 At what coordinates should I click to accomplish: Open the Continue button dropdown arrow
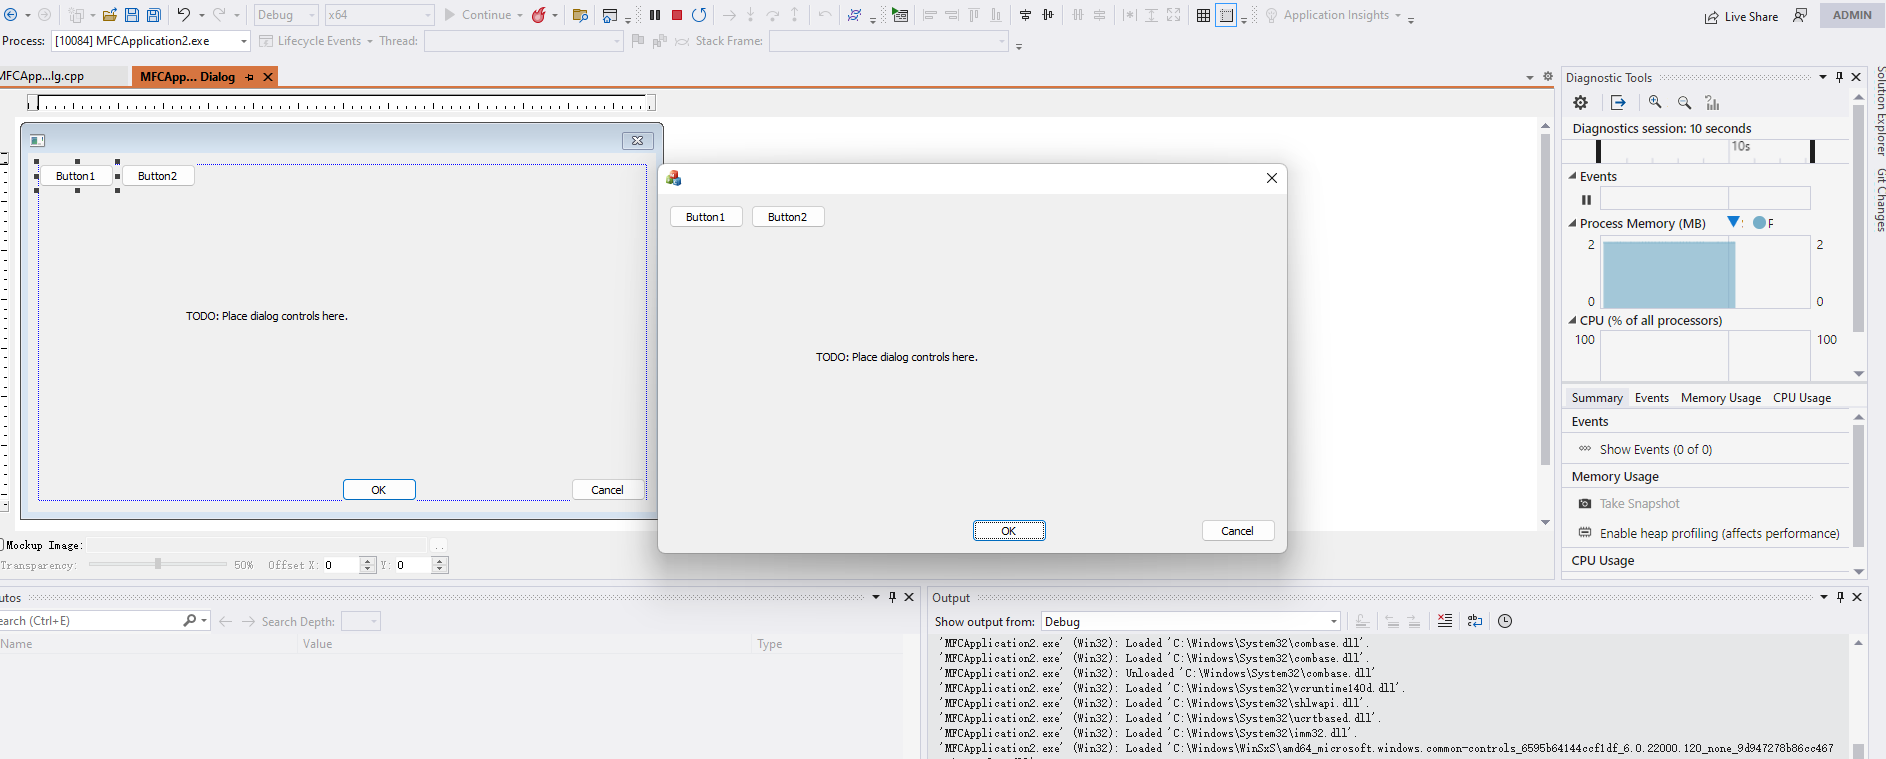pos(520,15)
